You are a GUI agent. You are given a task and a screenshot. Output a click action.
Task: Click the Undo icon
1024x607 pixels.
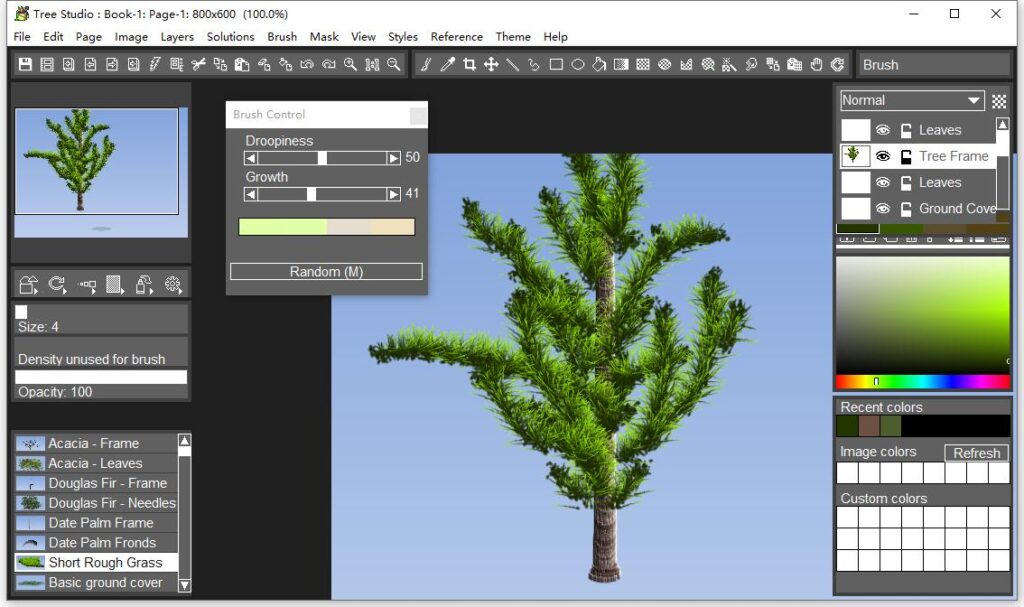tap(307, 64)
